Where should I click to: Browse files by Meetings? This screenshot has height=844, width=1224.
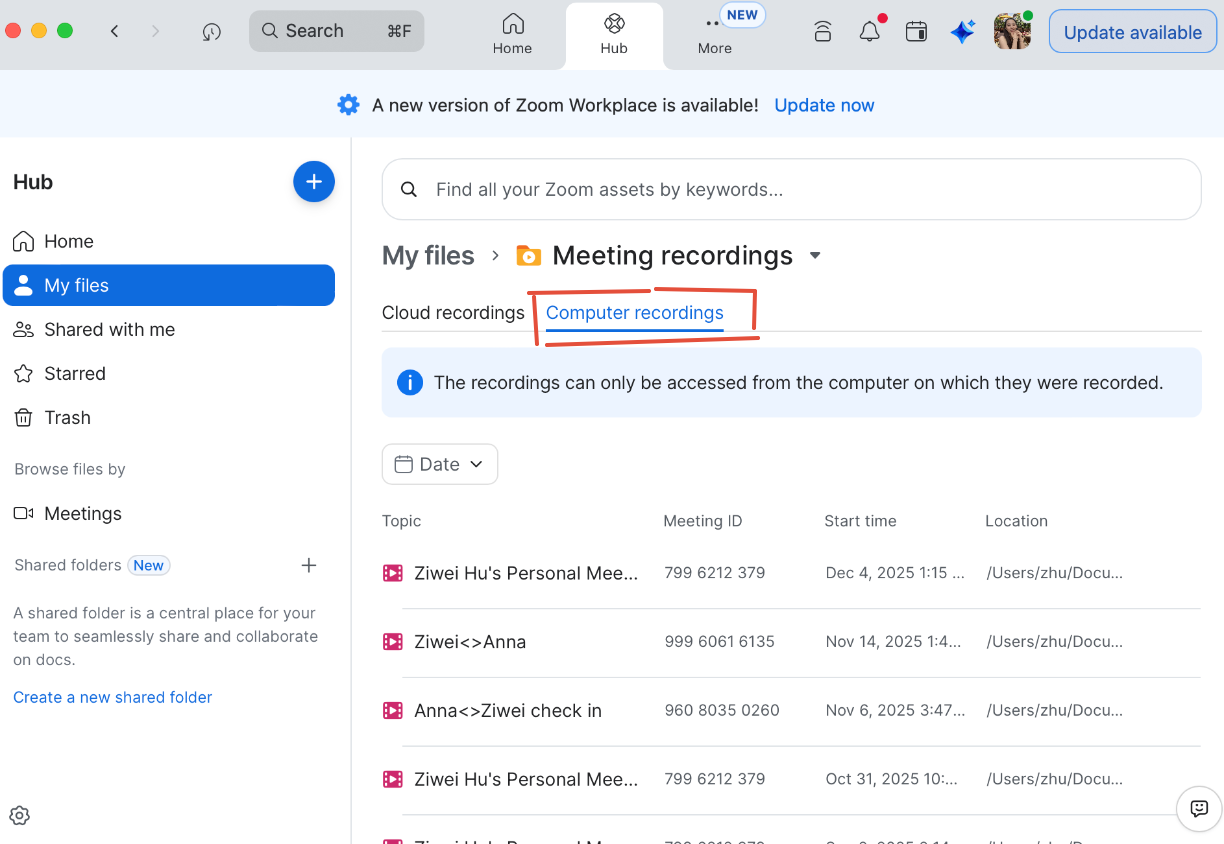coord(168,513)
